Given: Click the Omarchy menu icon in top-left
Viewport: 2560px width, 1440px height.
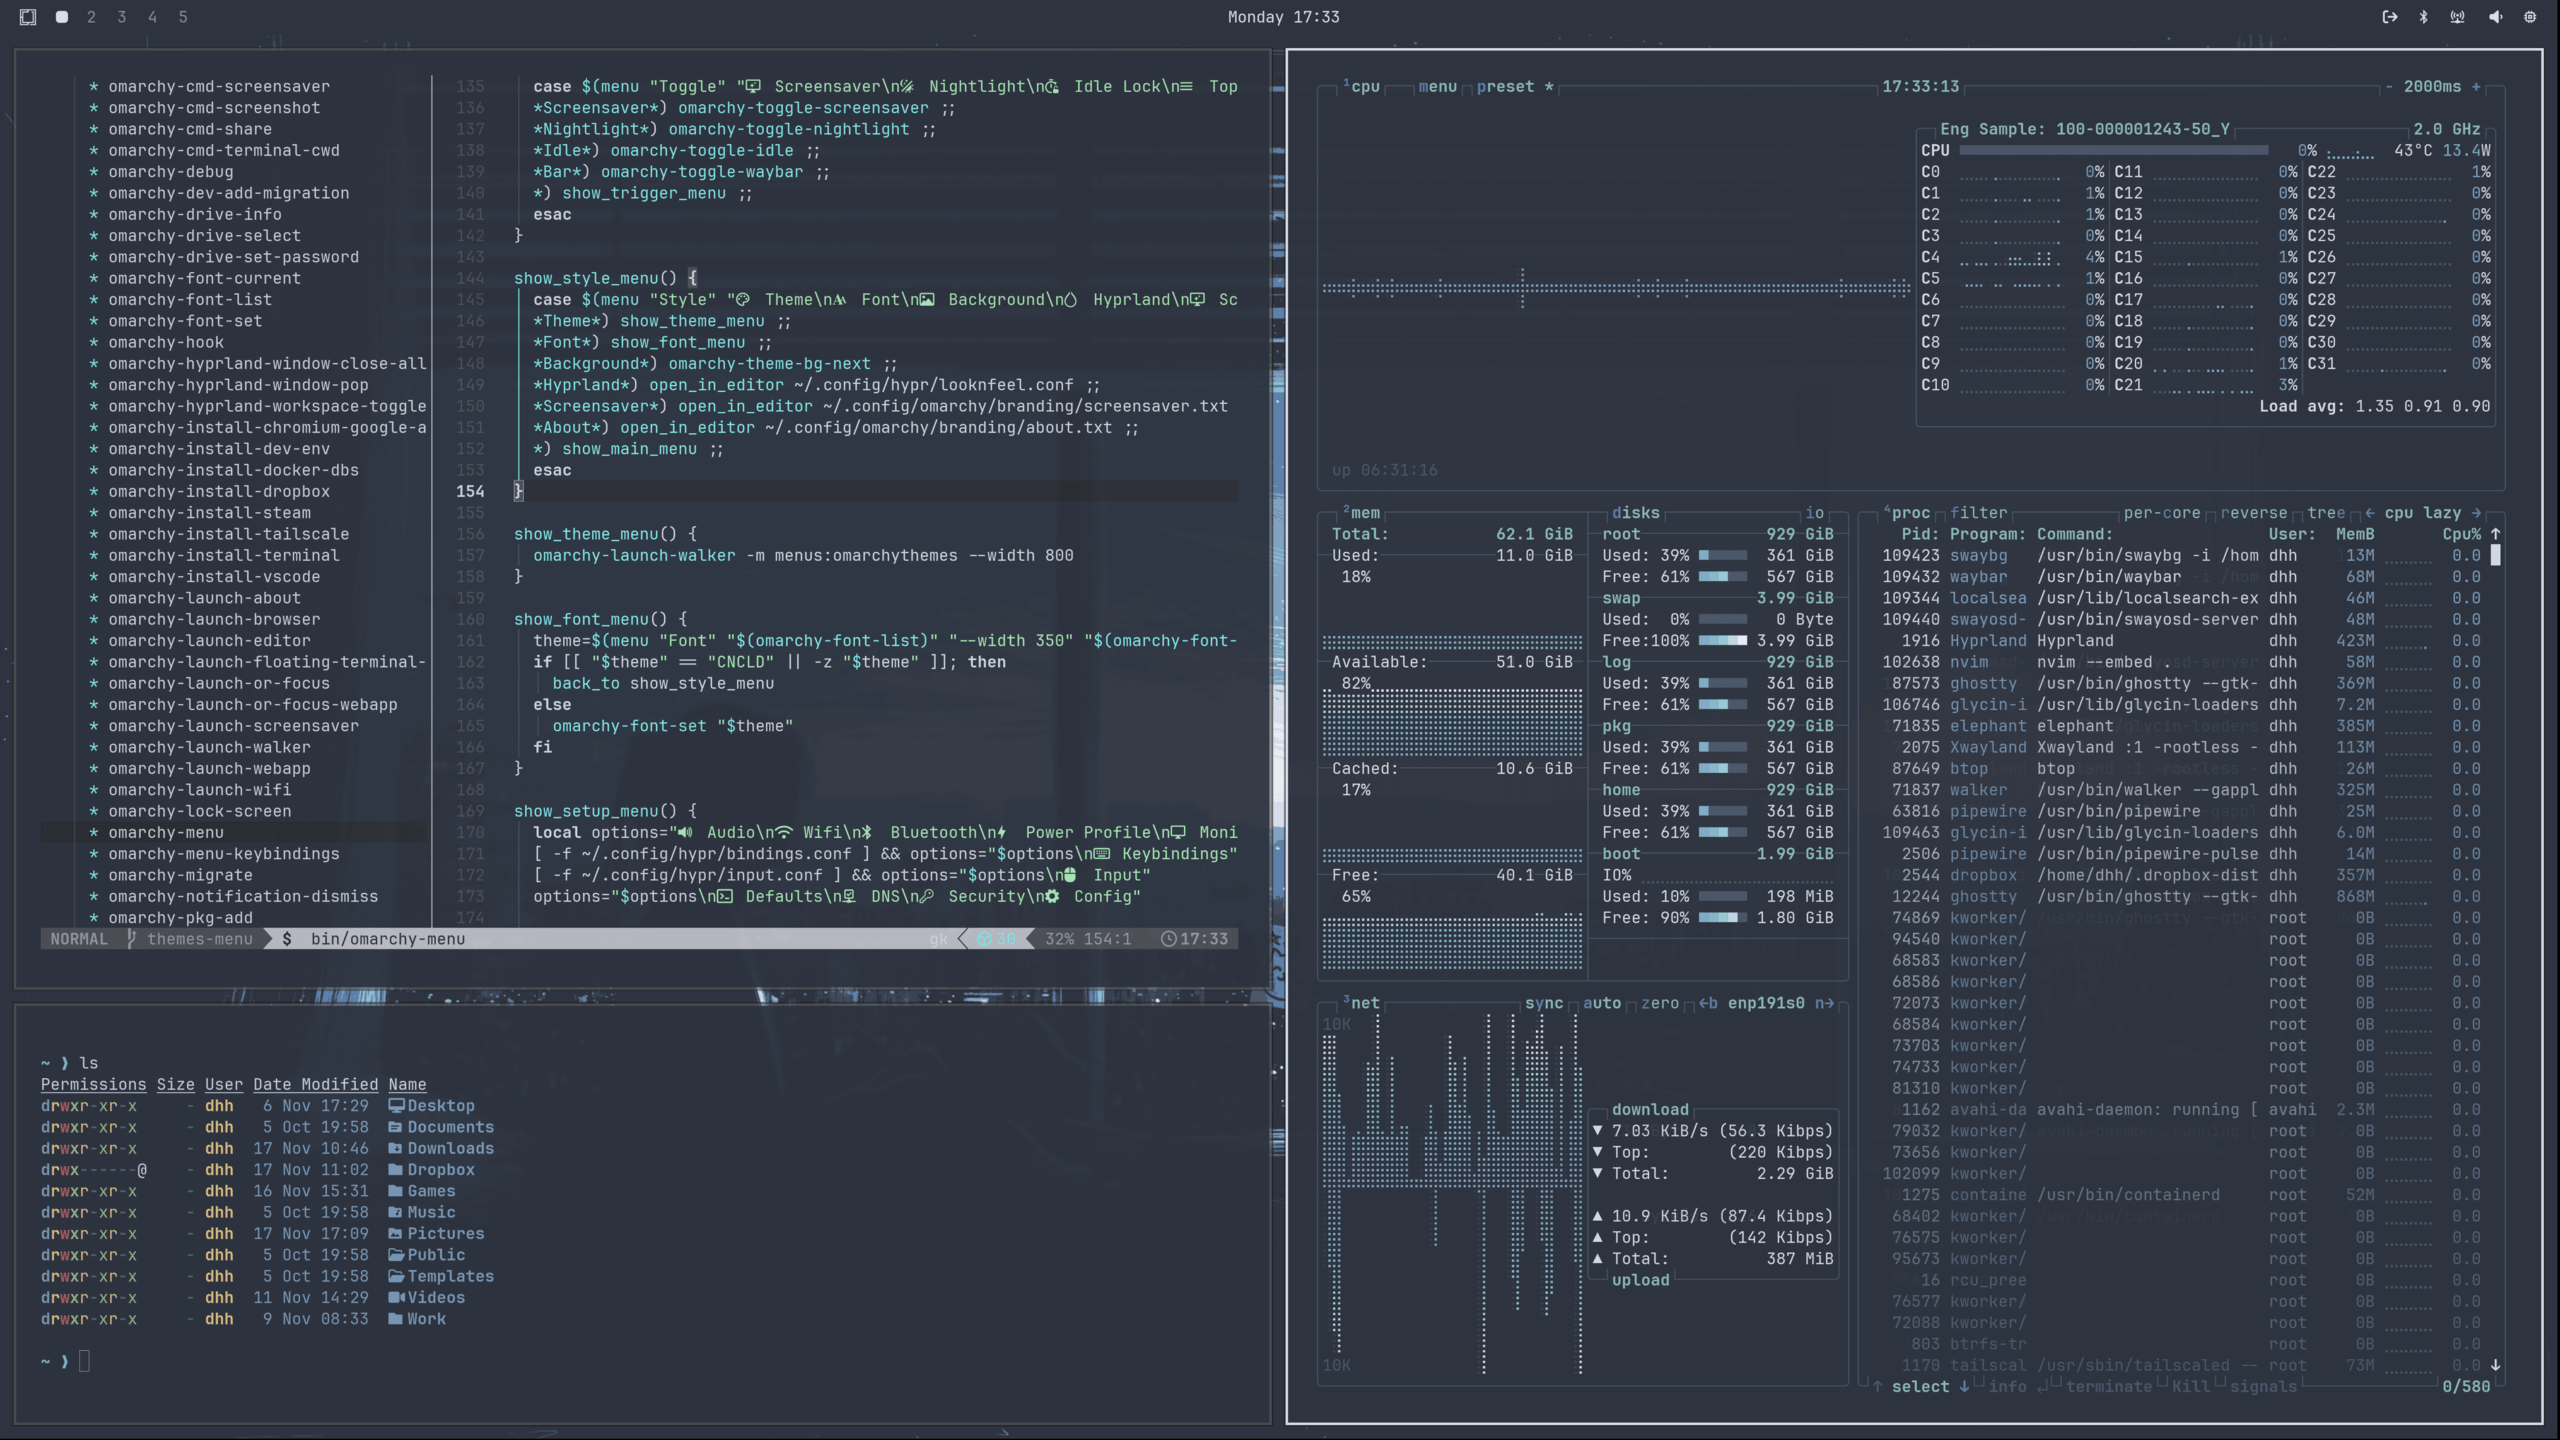Looking at the screenshot, I should point(28,17).
